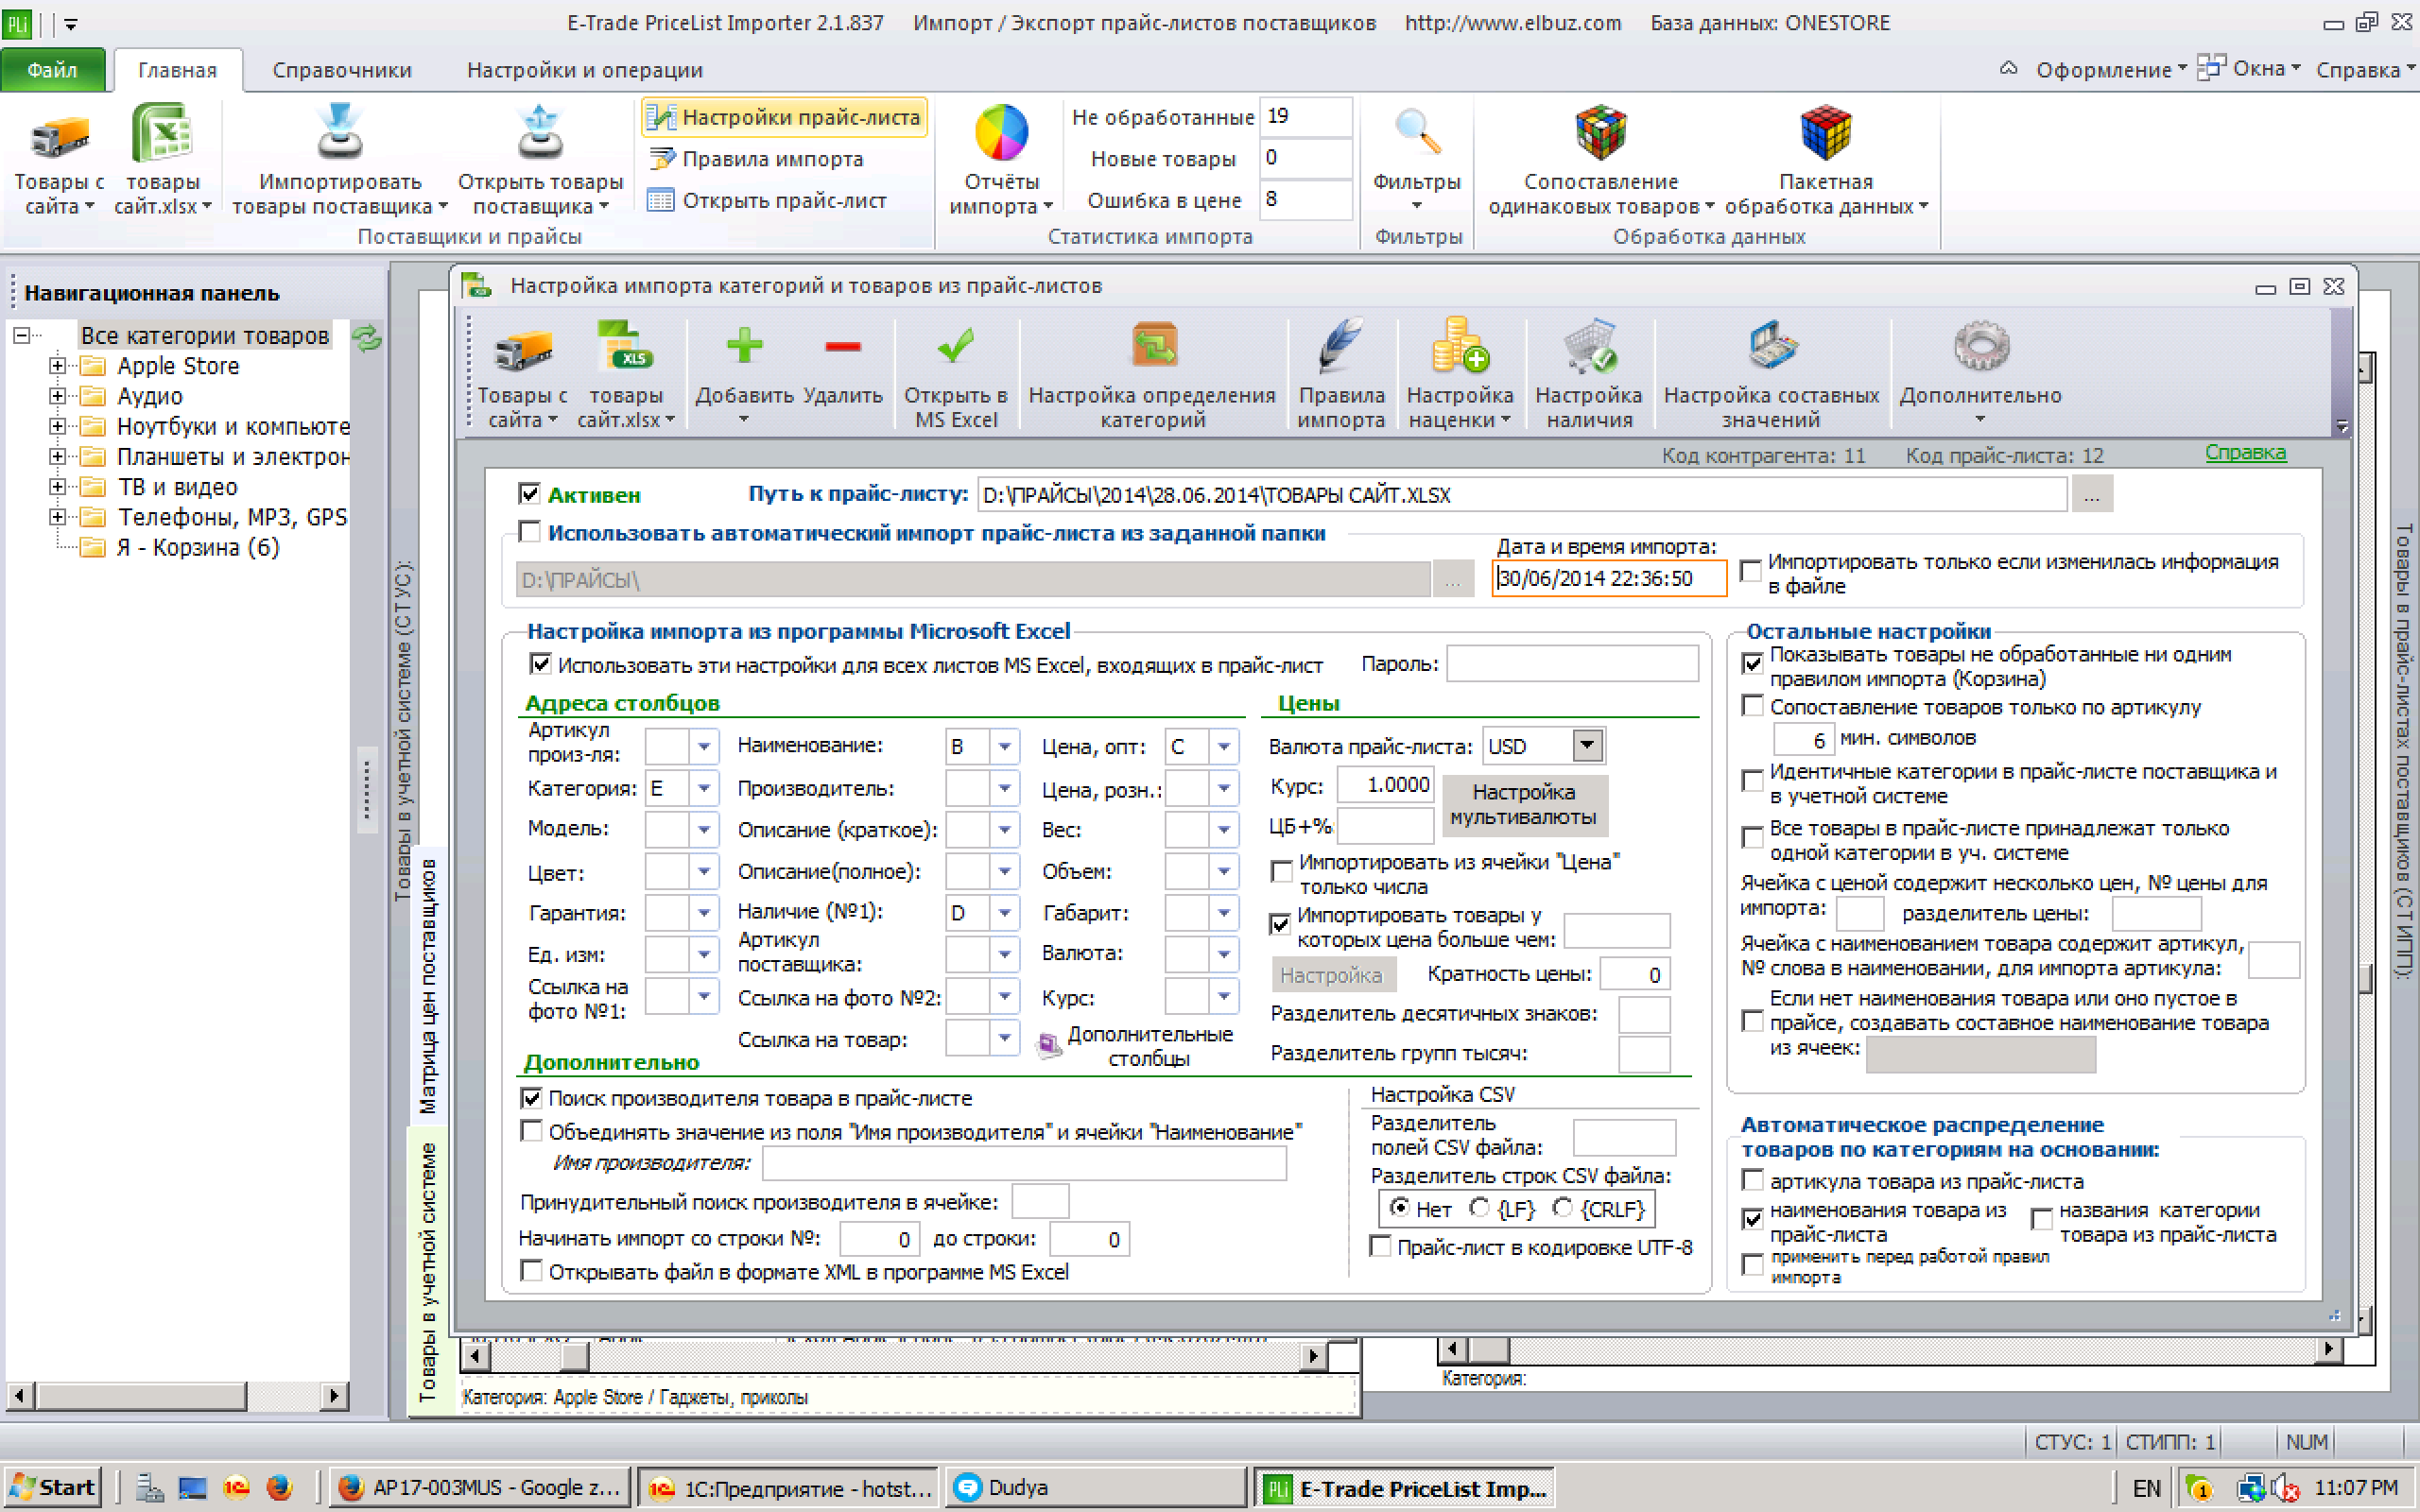Click refresh icon beside Все категории товаров

click(367, 338)
